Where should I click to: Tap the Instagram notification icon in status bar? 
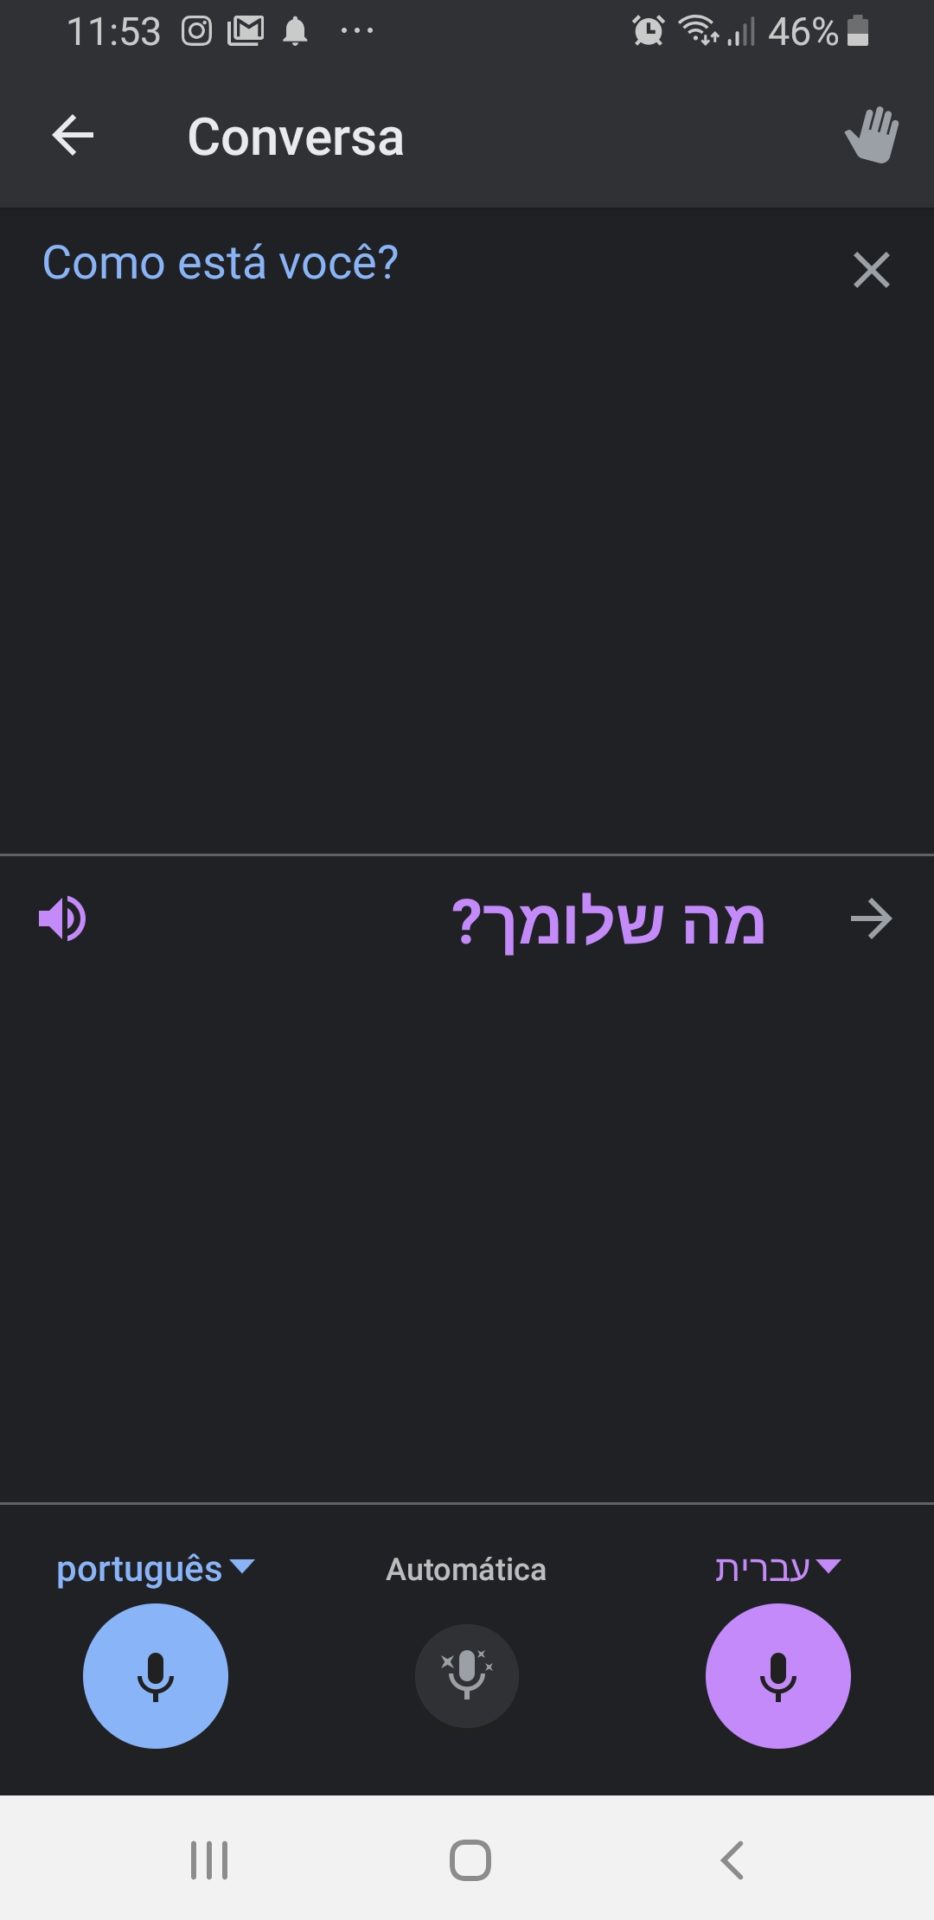(197, 32)
